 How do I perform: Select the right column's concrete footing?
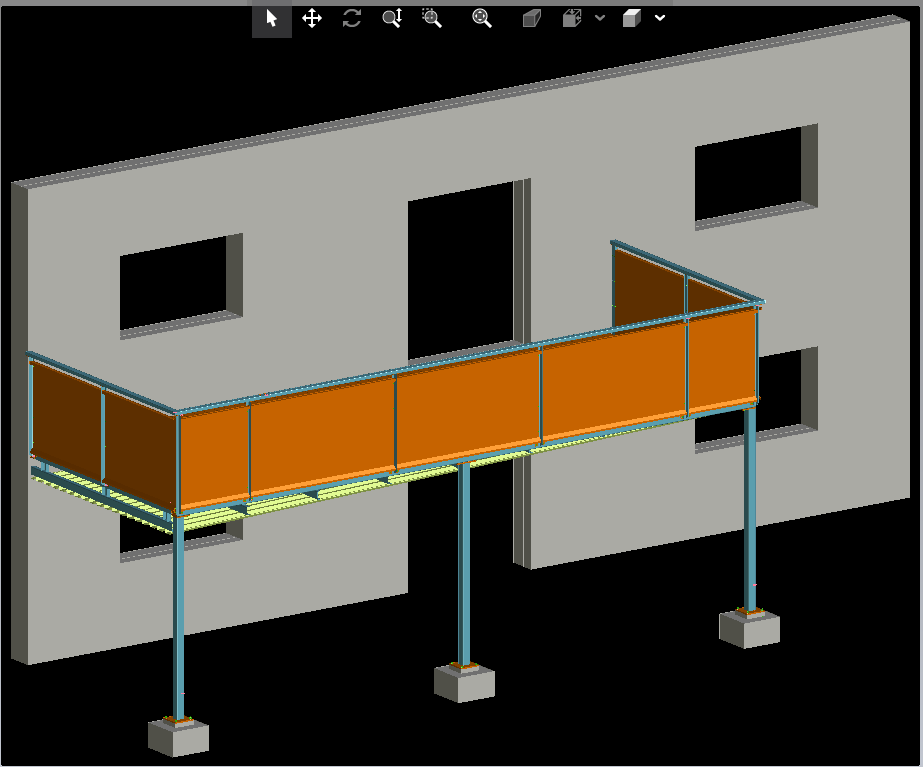point(749,630)
